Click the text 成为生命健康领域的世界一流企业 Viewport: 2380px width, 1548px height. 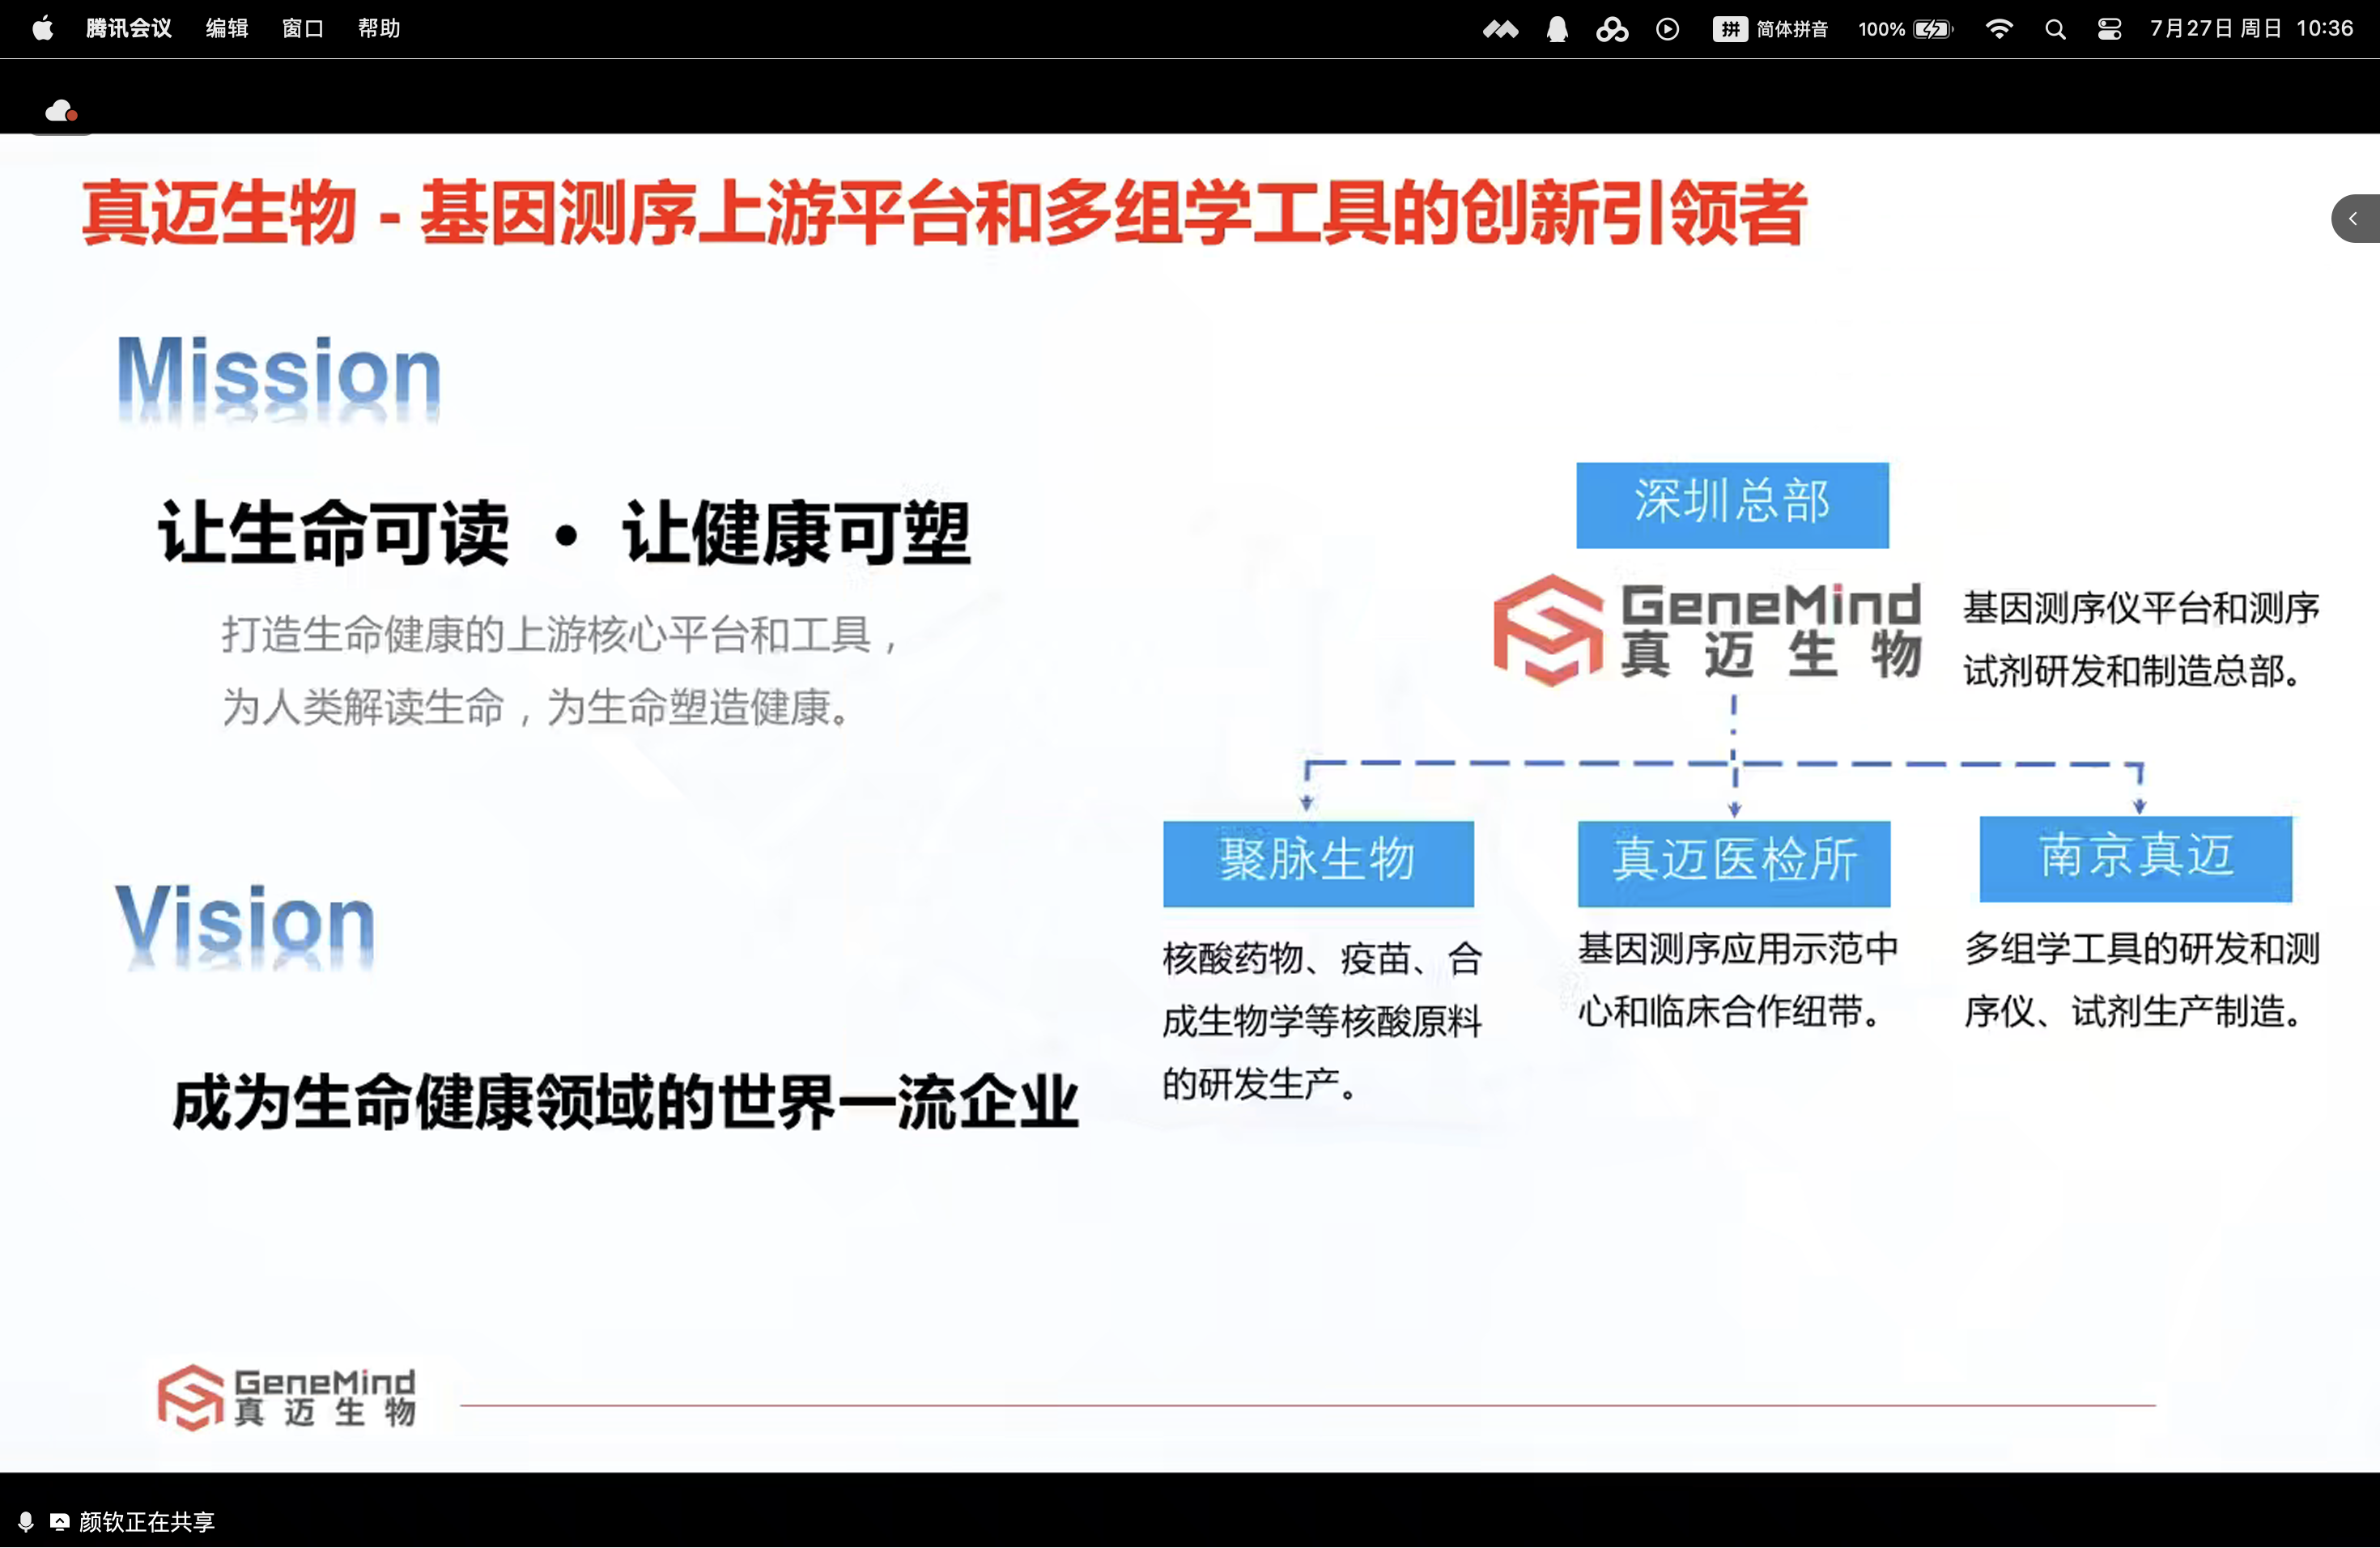tap(626, 1101)
